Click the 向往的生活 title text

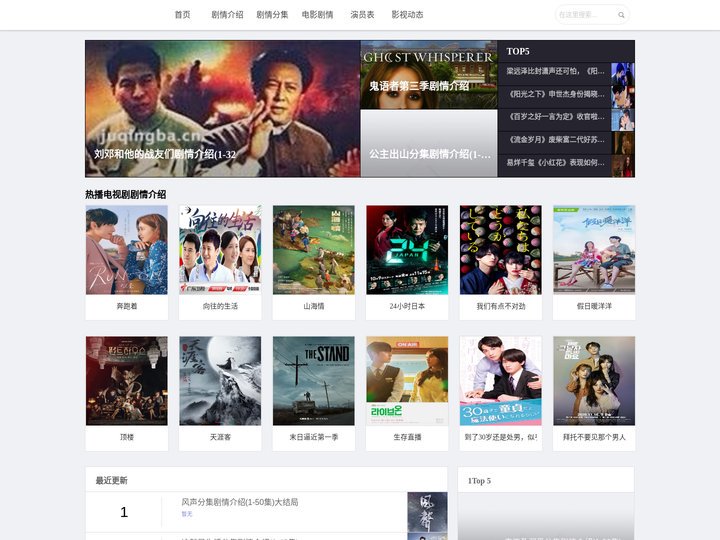coord(220,306)
